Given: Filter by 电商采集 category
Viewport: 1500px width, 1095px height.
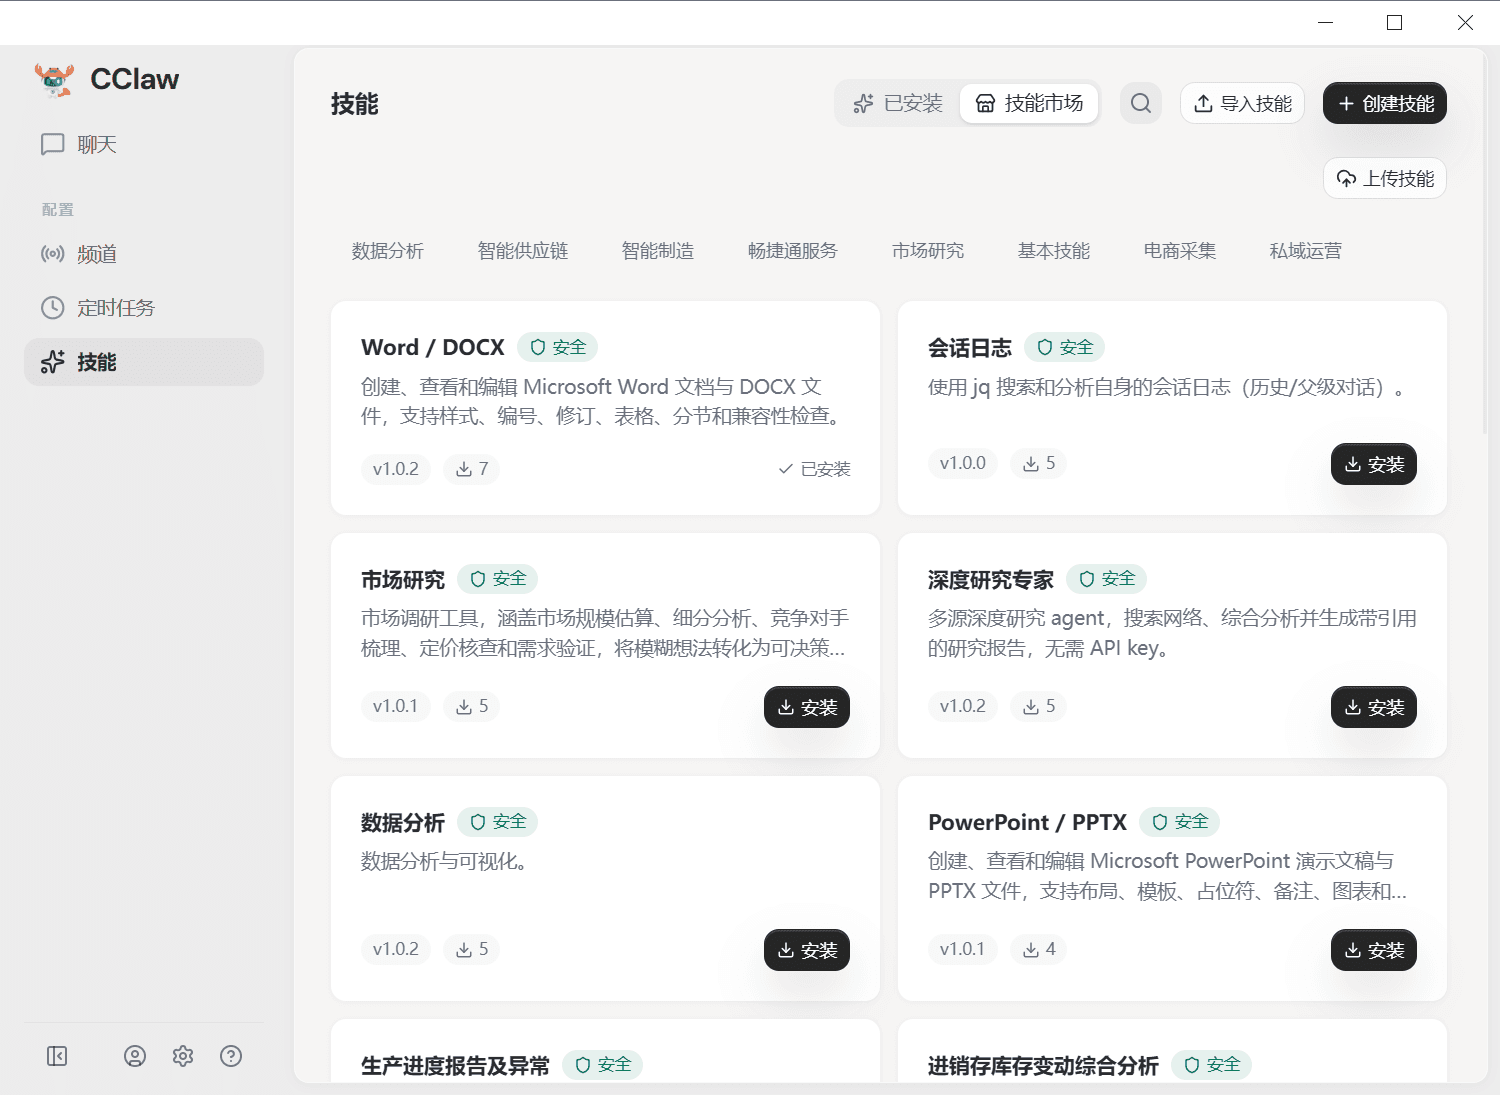Looking at the screenshot, I should (x=1179, y=251).
